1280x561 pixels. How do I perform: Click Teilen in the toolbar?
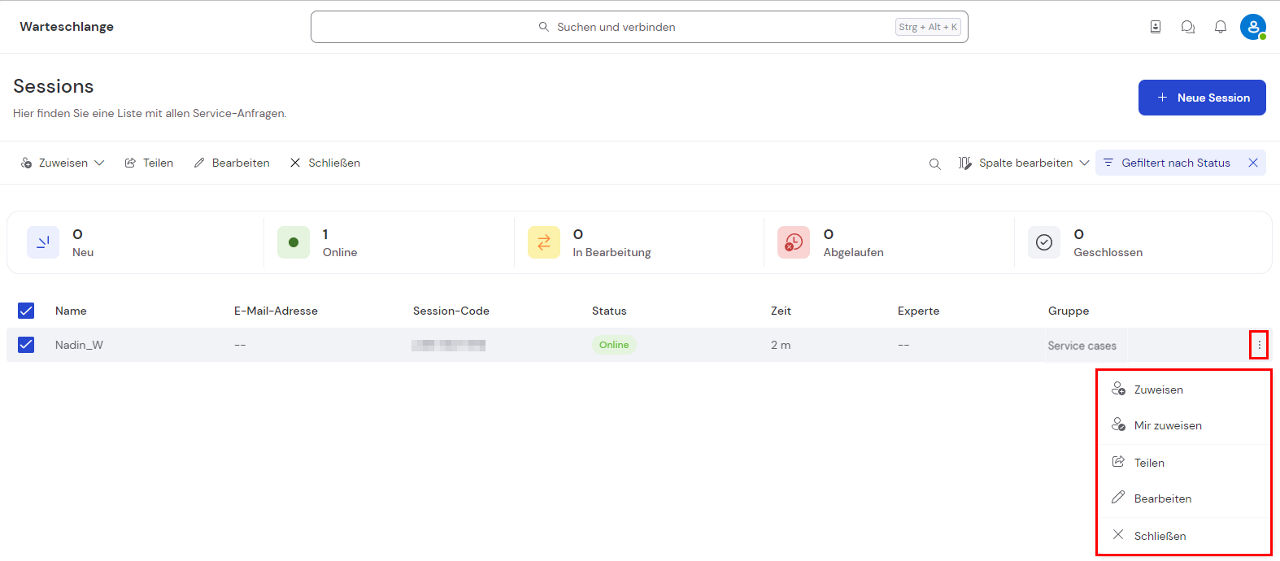click(148, 163)
